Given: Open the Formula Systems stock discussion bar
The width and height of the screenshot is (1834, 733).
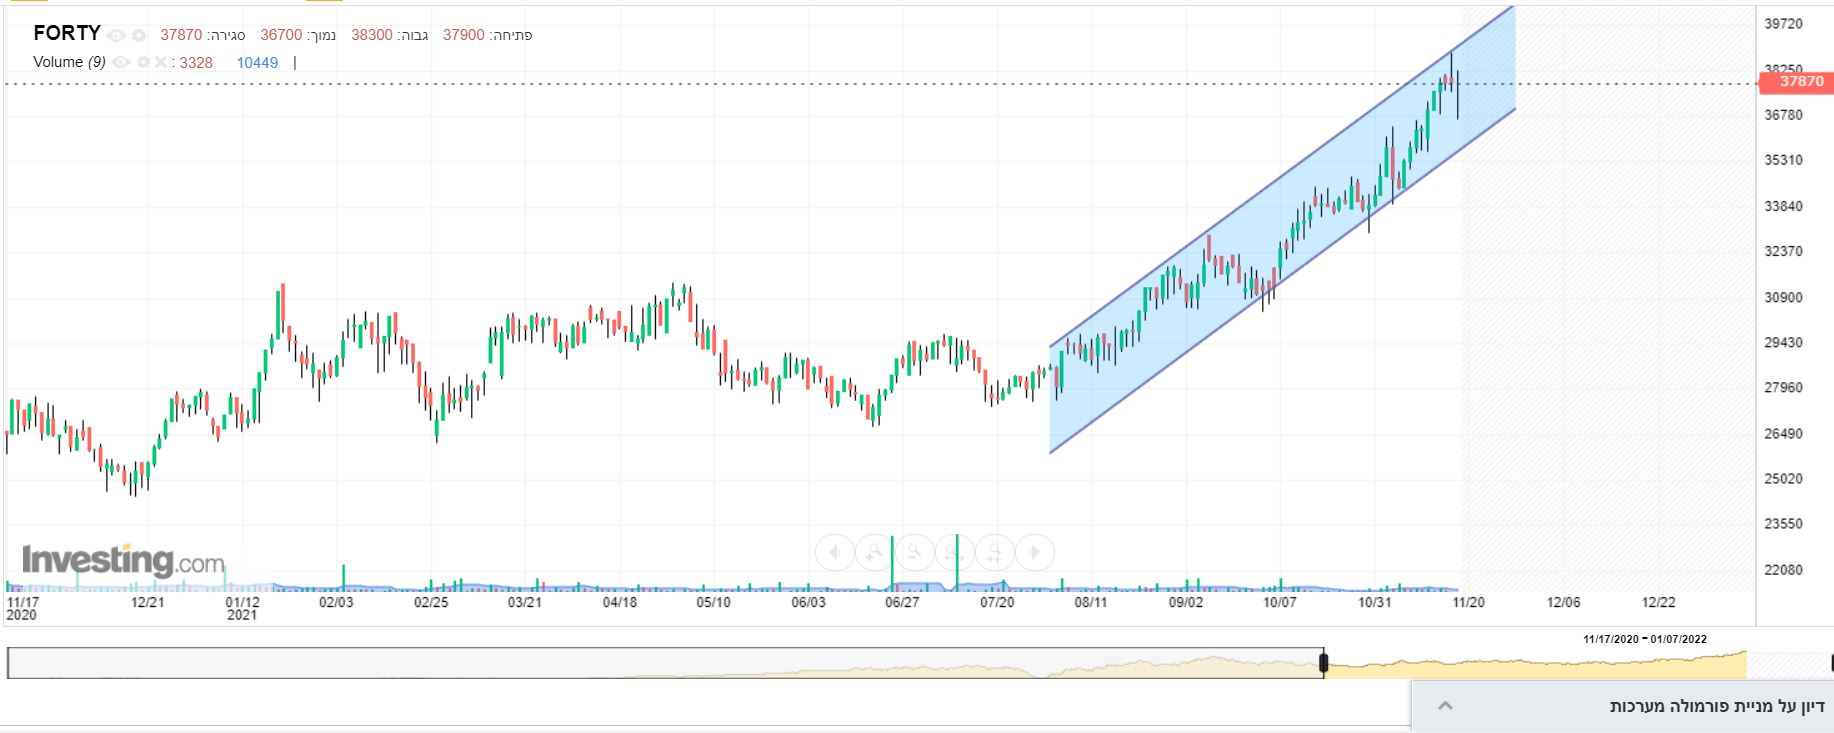Looking at the screenshot, I should click(x=1716, y=706).
